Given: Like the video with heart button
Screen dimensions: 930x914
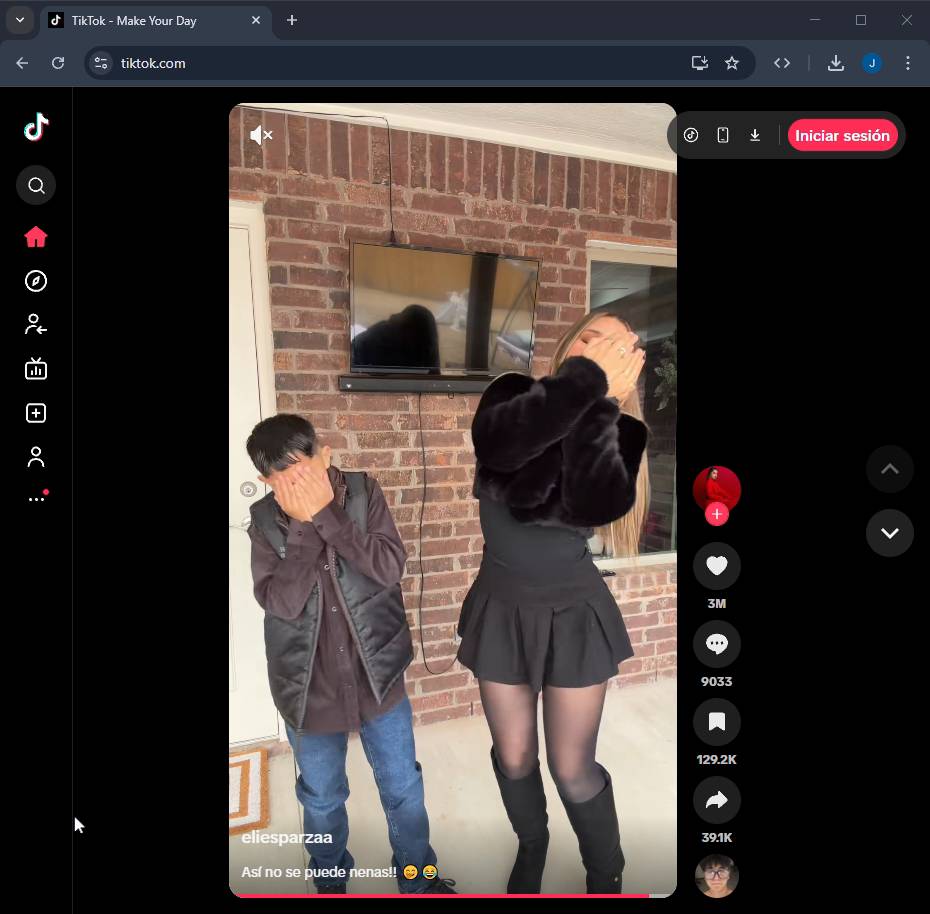Looking at the screenshot, I should [x=716, y=566].
